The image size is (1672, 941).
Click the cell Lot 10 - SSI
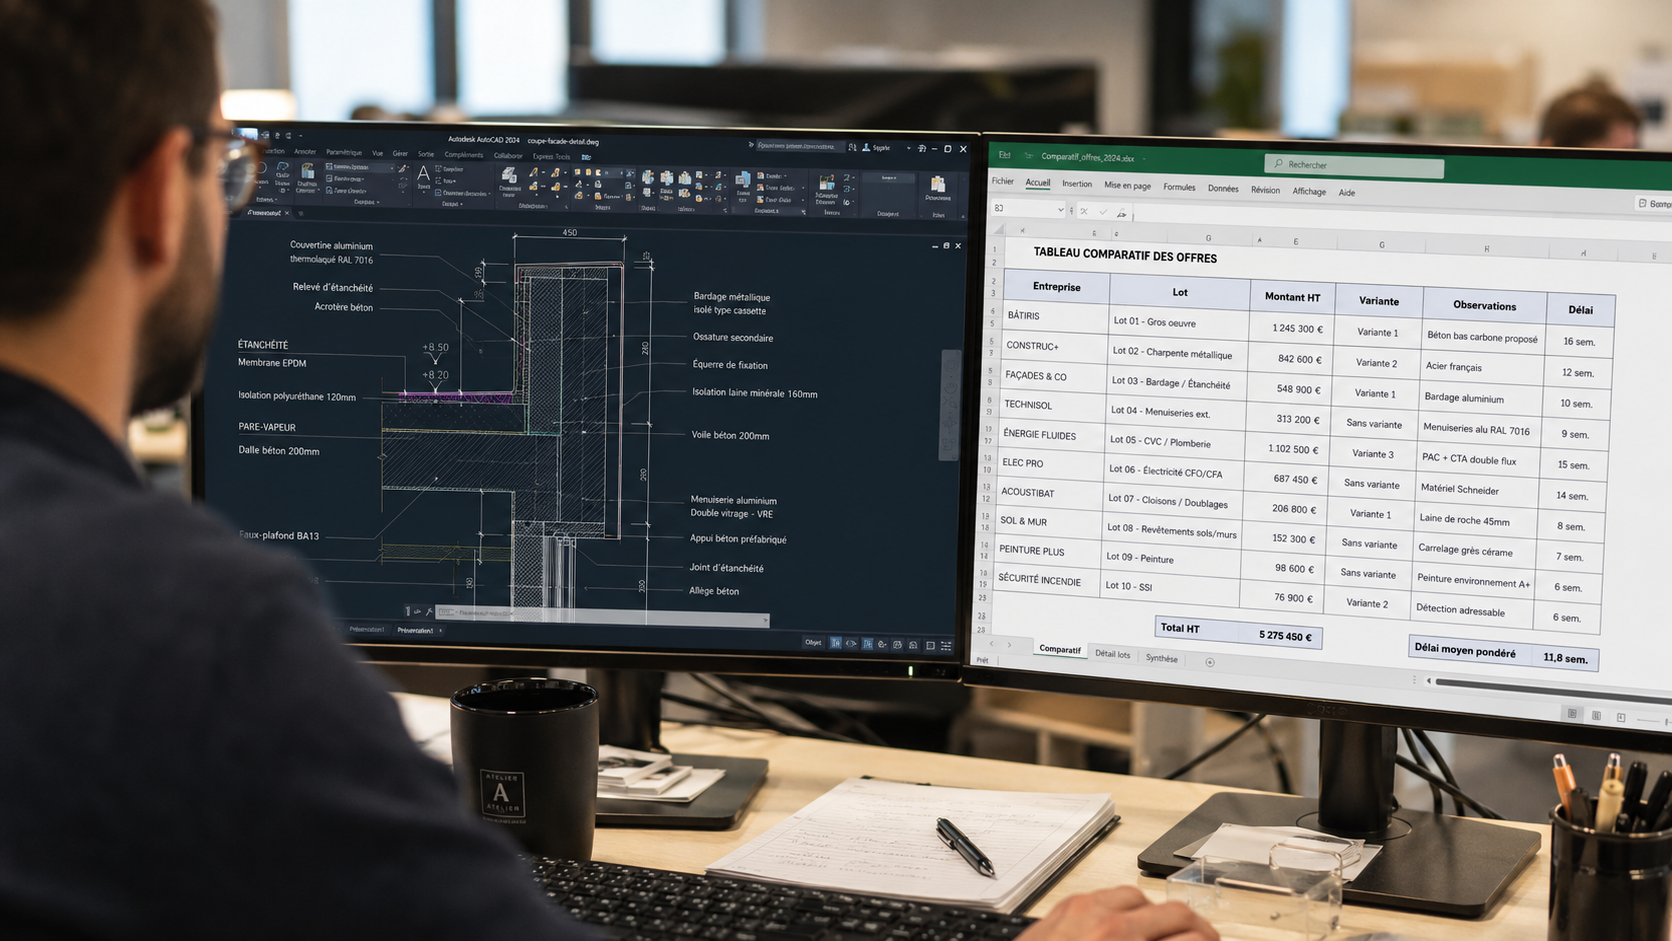point(1172,586)
